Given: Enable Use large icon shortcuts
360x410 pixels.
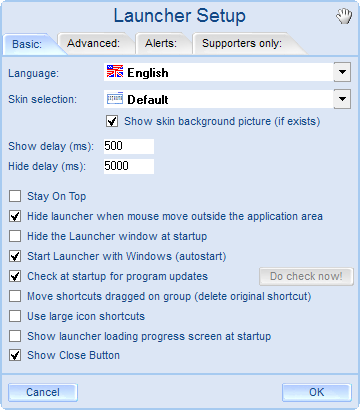Looking at the screenshot, I should [15, 316].
